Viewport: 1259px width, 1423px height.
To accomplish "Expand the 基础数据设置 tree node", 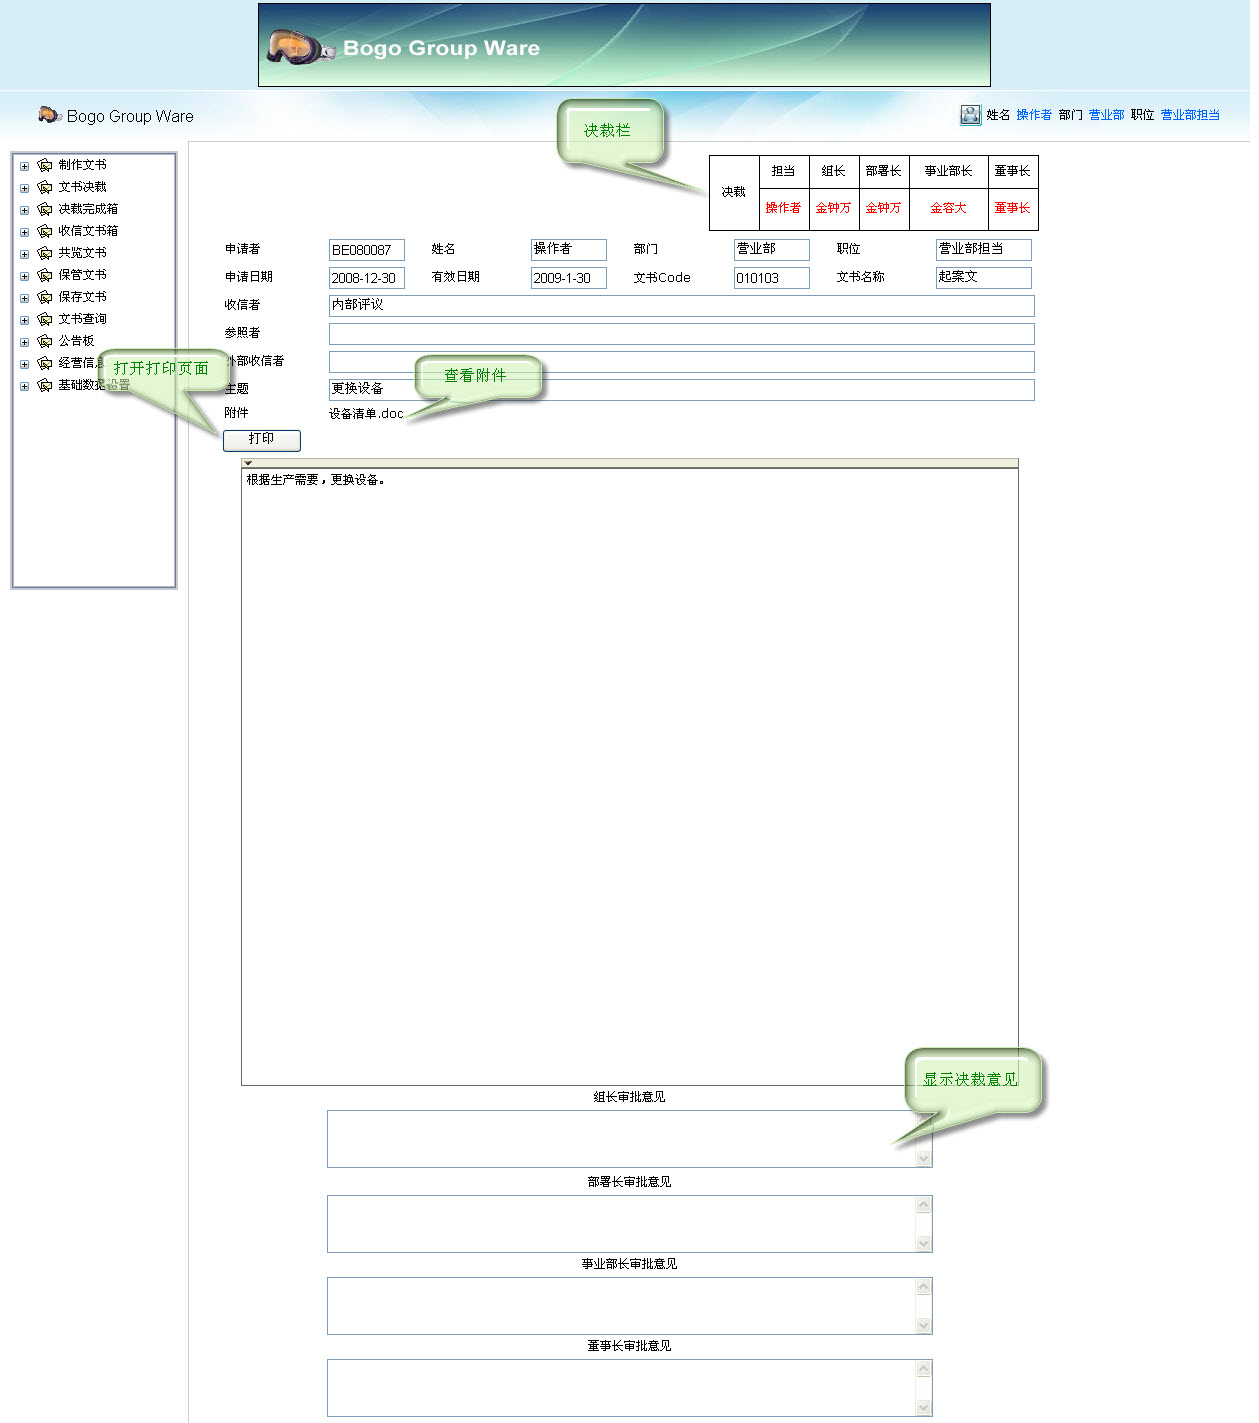I will tap(23, 385).
